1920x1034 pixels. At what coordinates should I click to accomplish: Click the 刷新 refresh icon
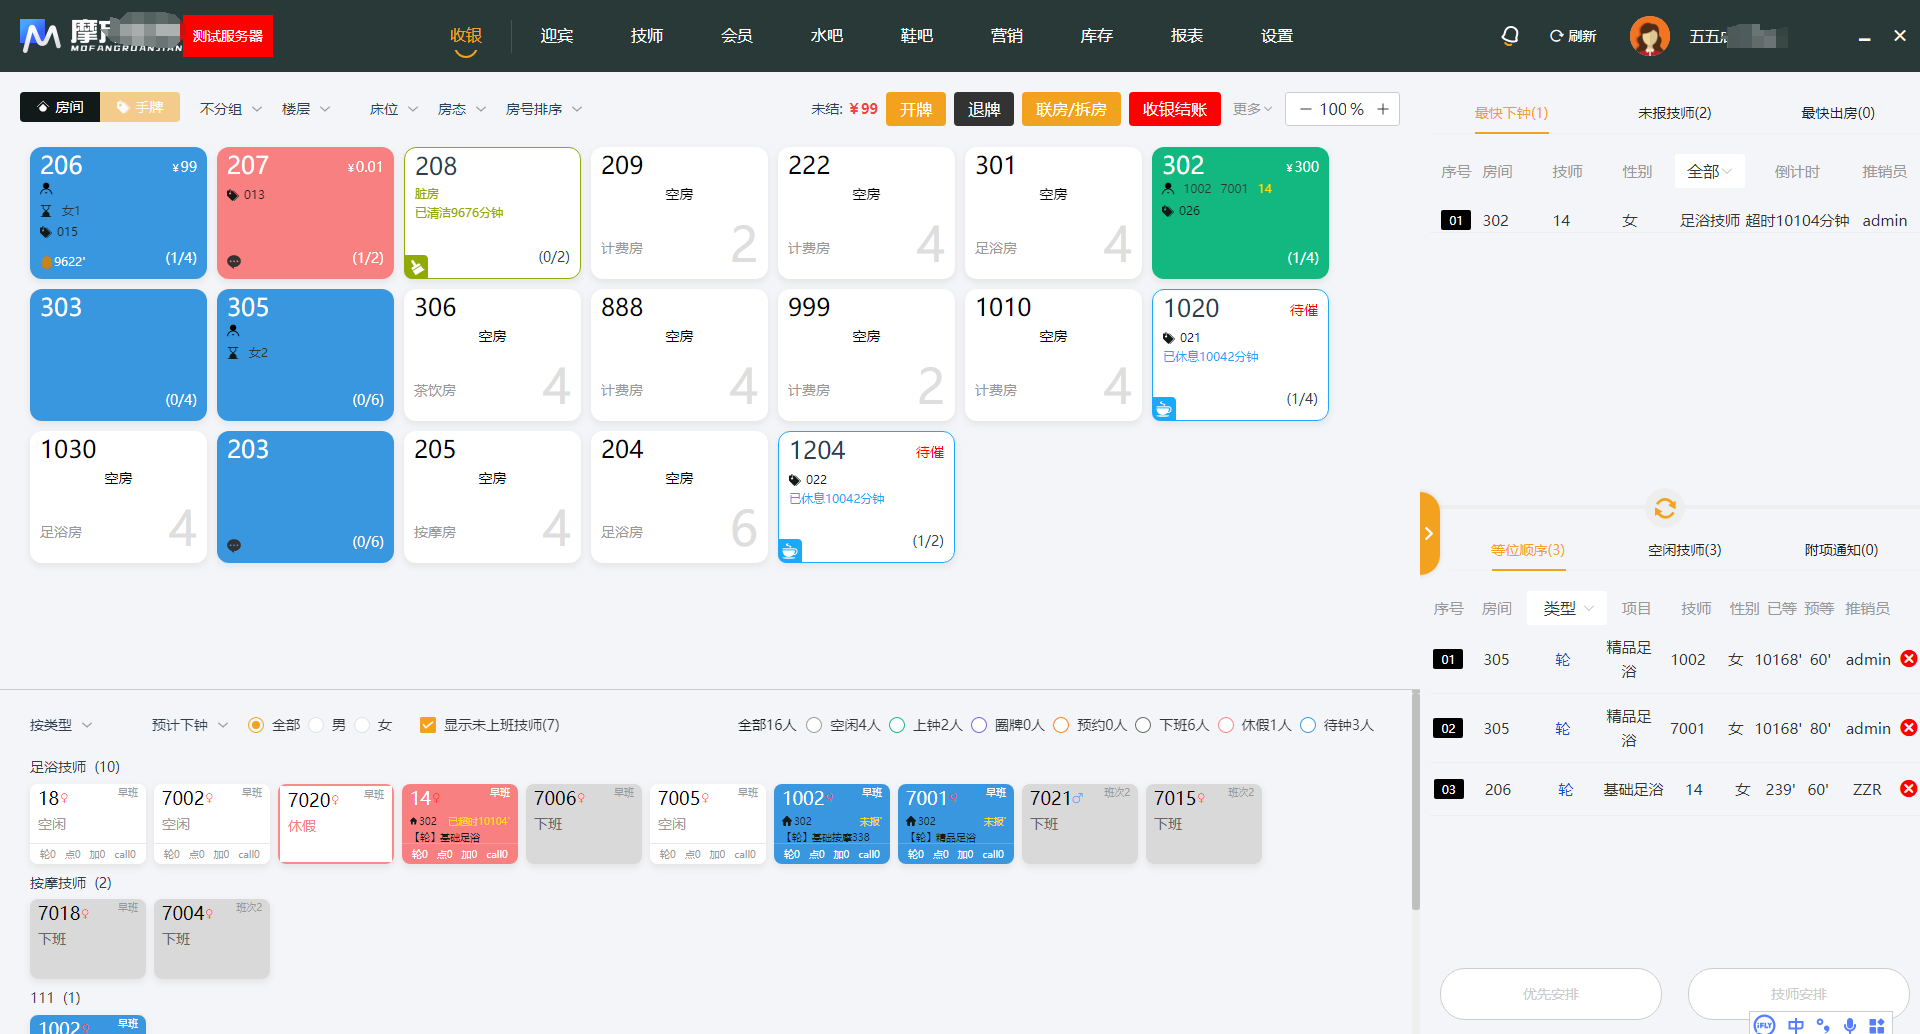pos(1556,36)
